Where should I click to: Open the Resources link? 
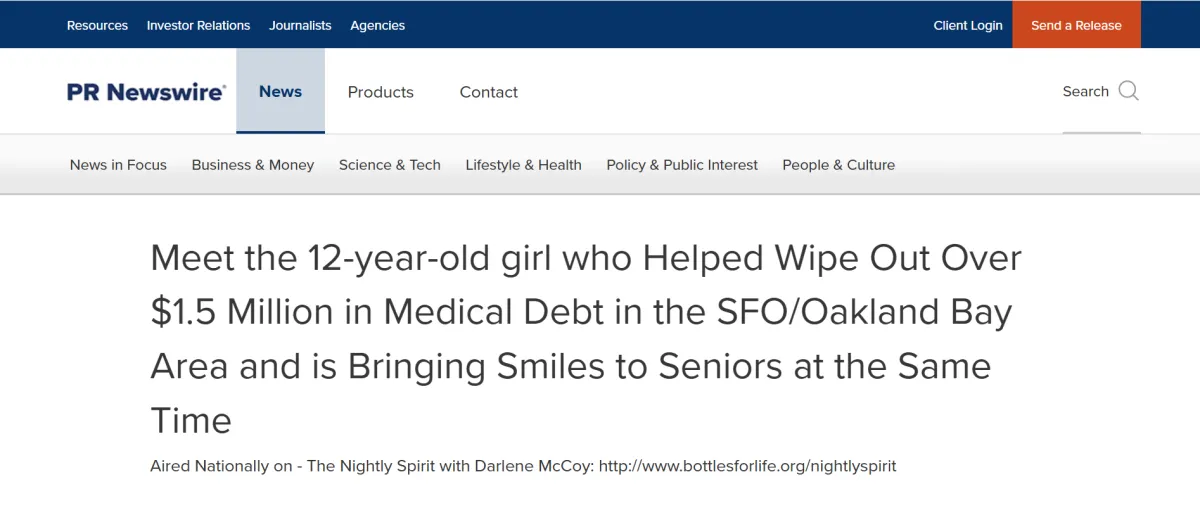(x=97, y=25)
